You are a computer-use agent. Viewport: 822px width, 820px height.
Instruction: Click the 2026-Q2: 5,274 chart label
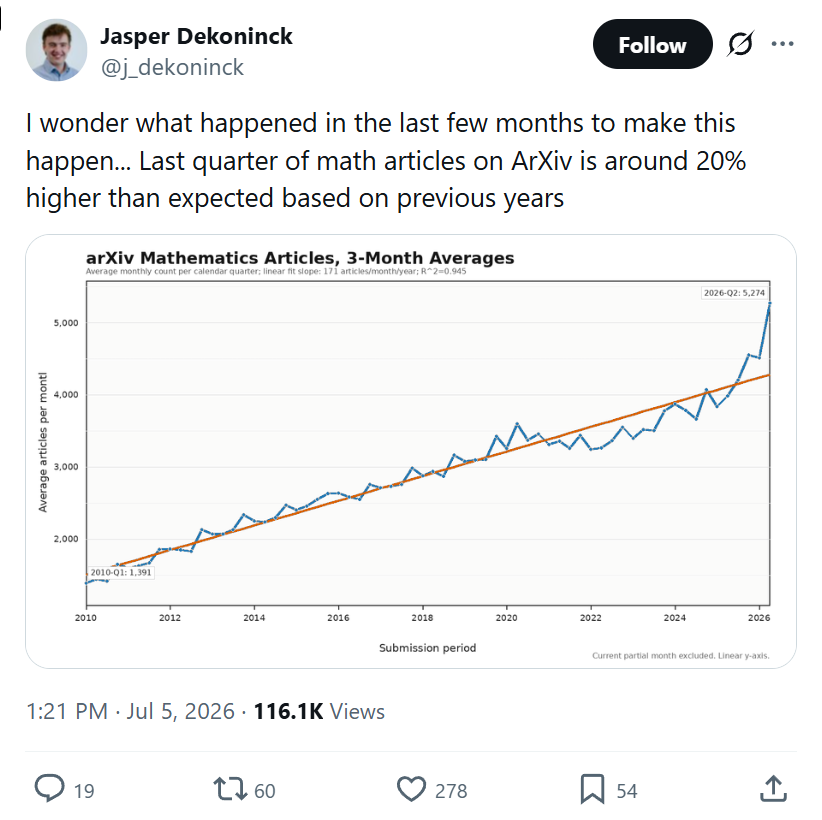734,293
